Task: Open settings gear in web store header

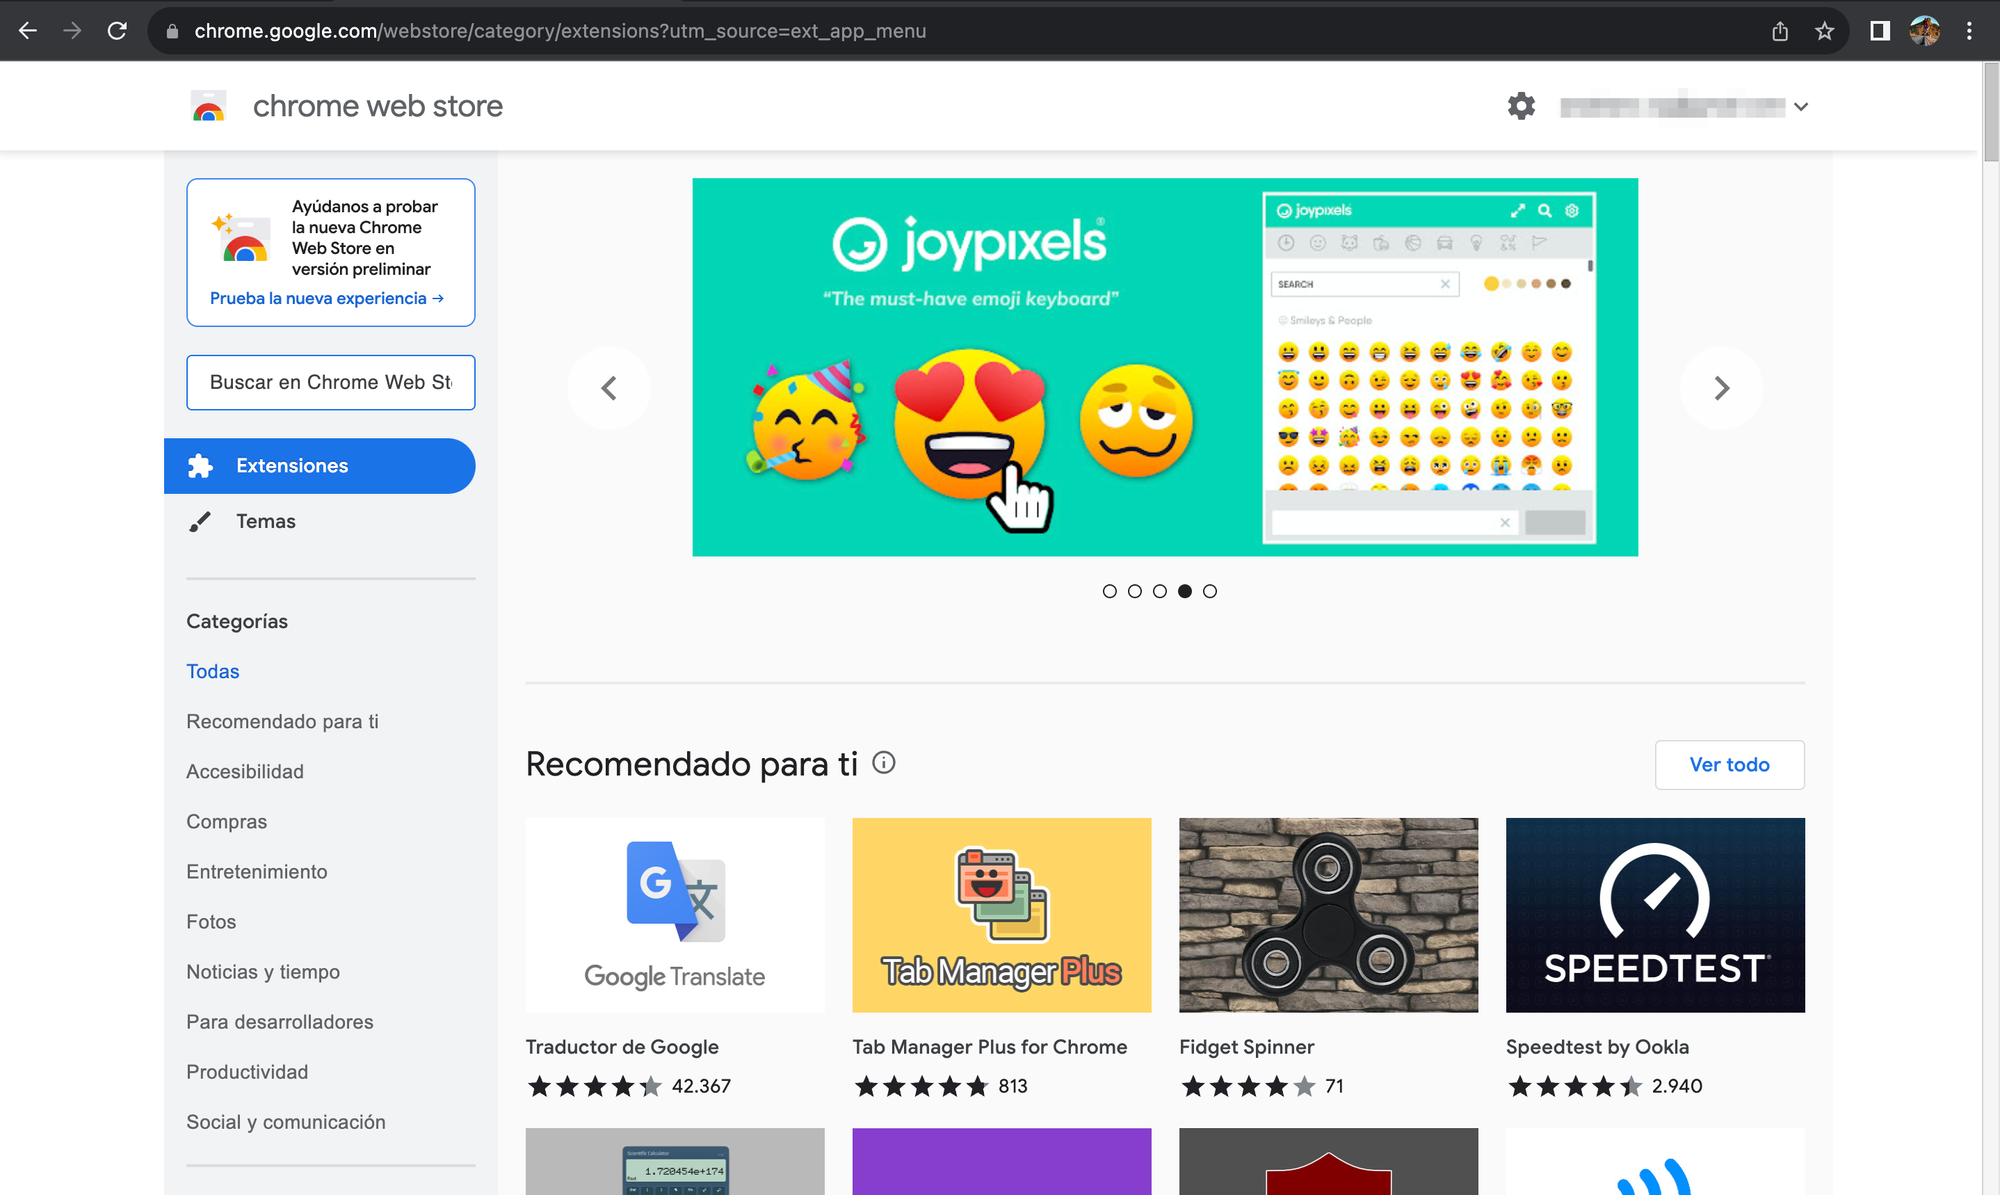Action: (1521, 106)
